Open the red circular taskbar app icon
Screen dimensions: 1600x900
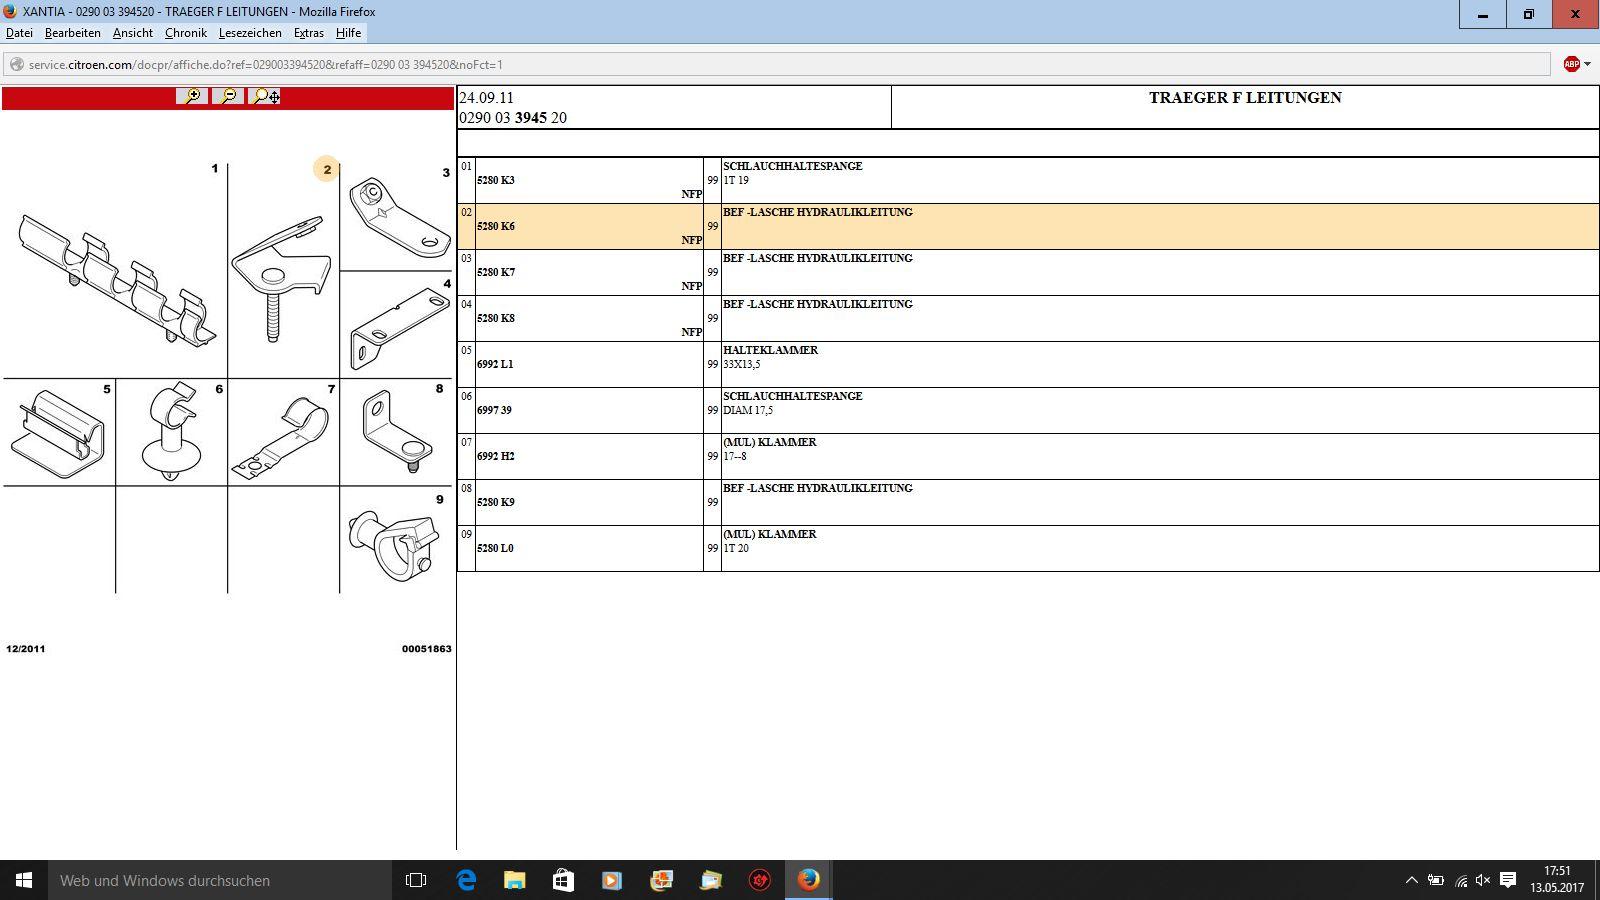pos(760,880)
